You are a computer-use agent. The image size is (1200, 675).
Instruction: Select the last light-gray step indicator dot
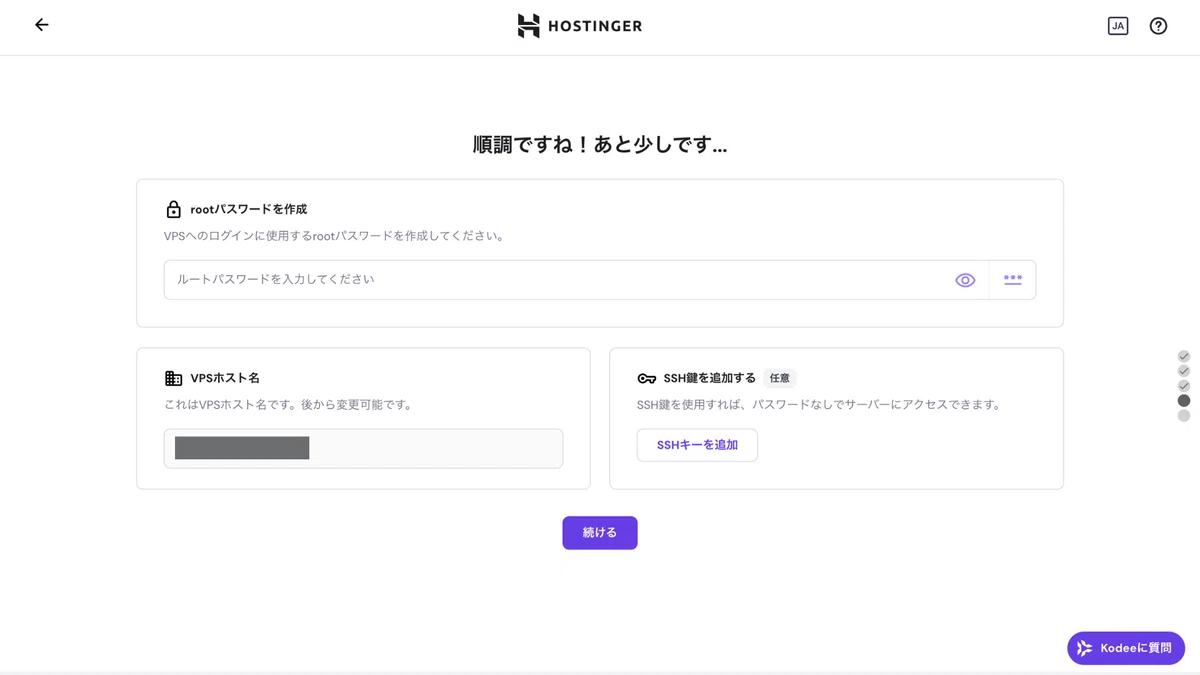[1184, 416]
